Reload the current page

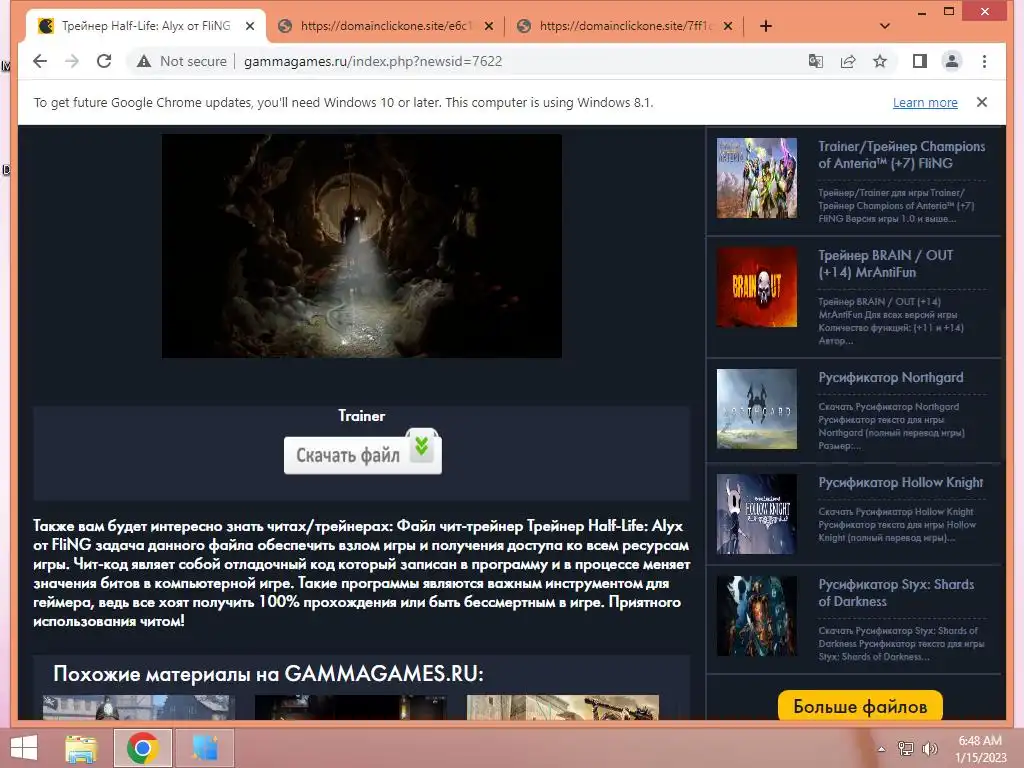point(104,61)
